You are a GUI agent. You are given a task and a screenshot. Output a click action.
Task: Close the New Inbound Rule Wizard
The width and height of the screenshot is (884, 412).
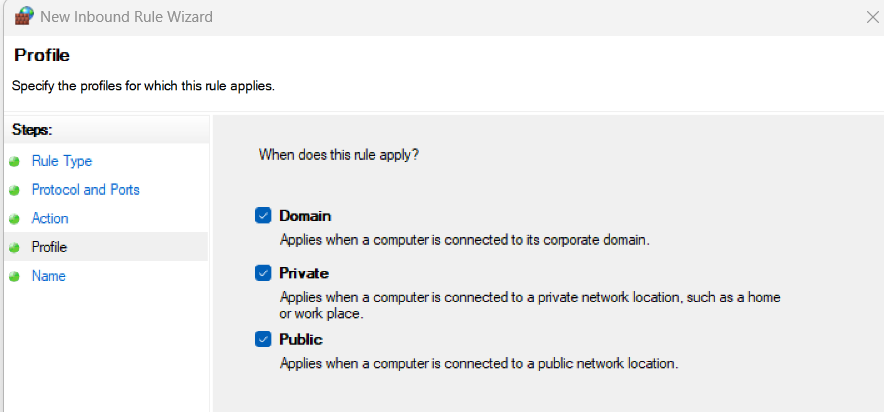869,17
